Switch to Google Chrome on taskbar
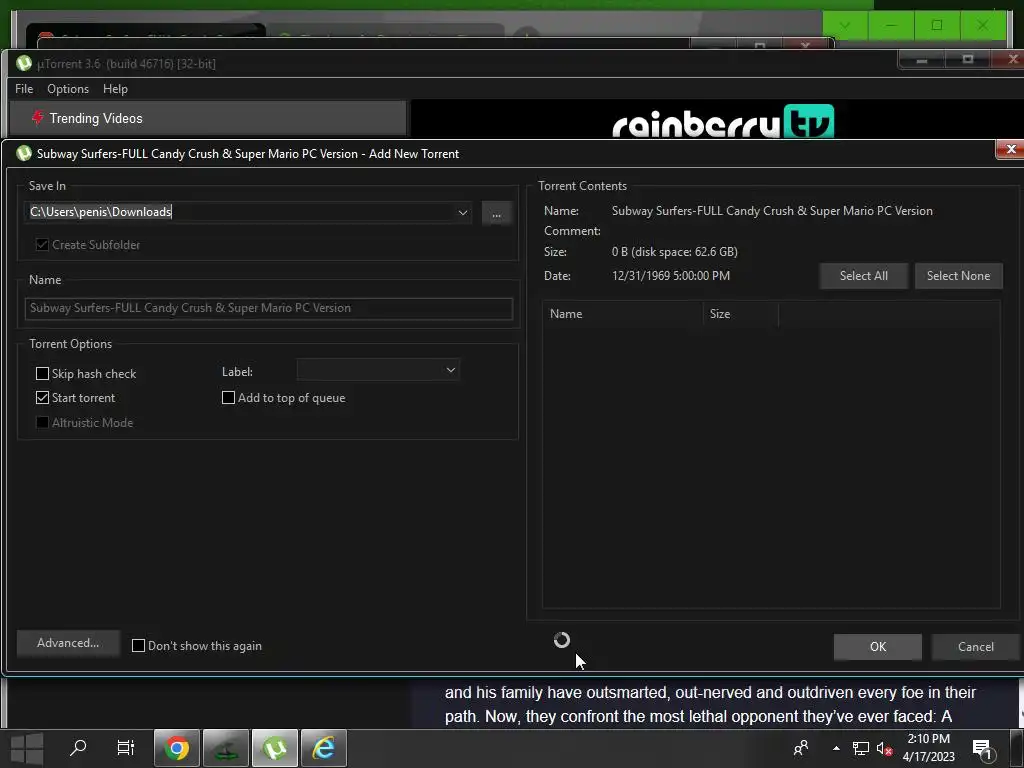The width and height of the screenshot is (1024, 768). click(176, 748)
